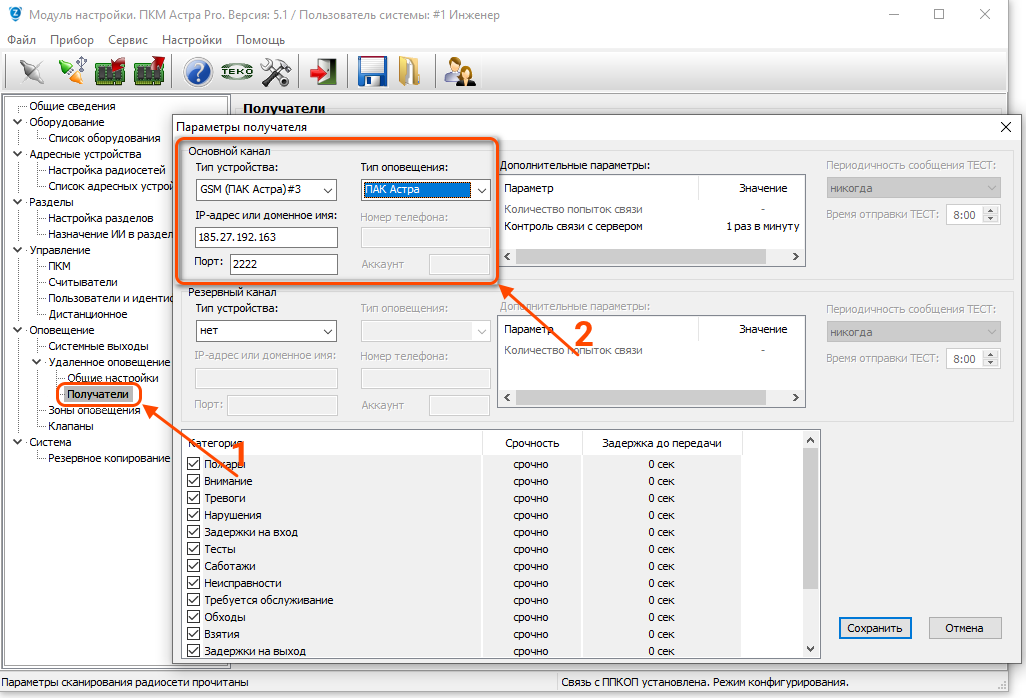Open the Прибор menu
Image resolution: width=1026 pixels, height=698 pixels.
pyautogui.click(x=71, y=40)
